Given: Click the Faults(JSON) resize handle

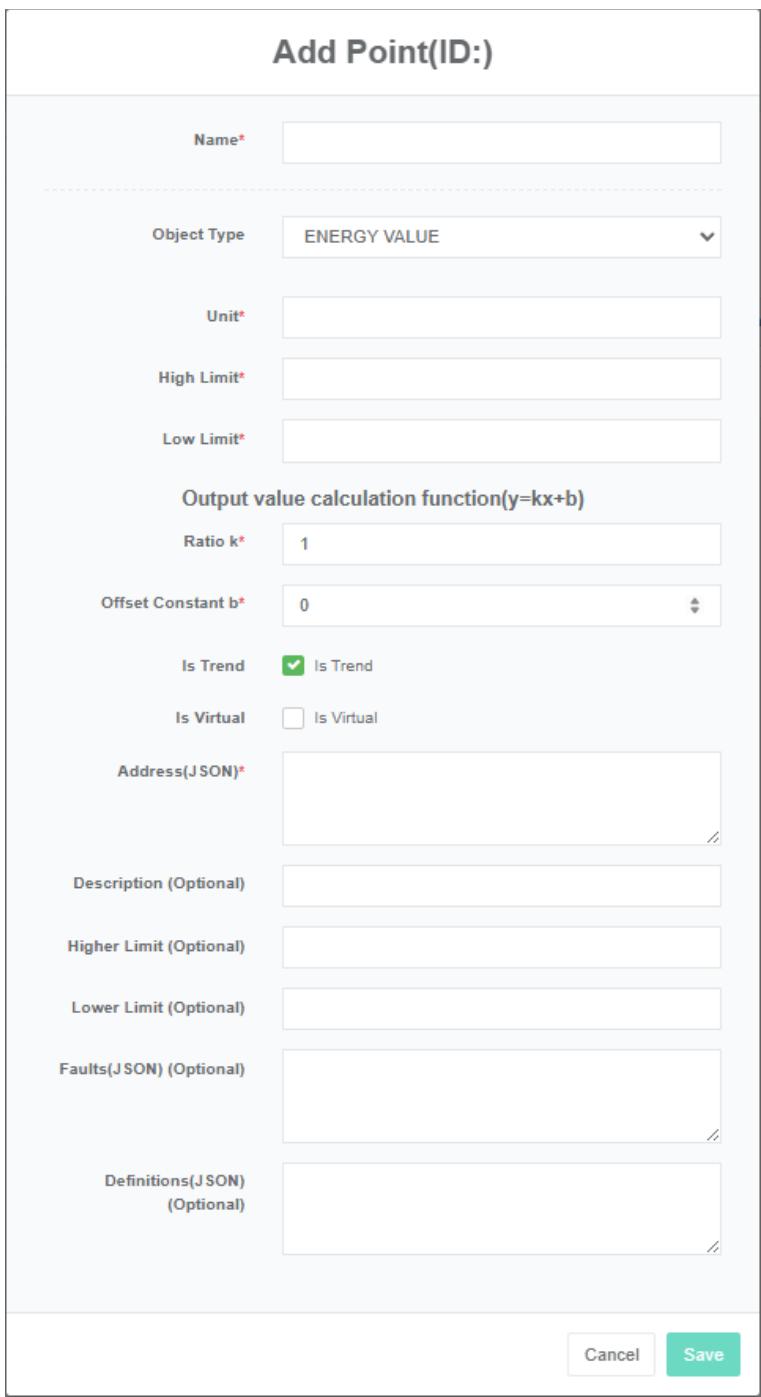Looking at the screenshot, I should (712, 1134).
